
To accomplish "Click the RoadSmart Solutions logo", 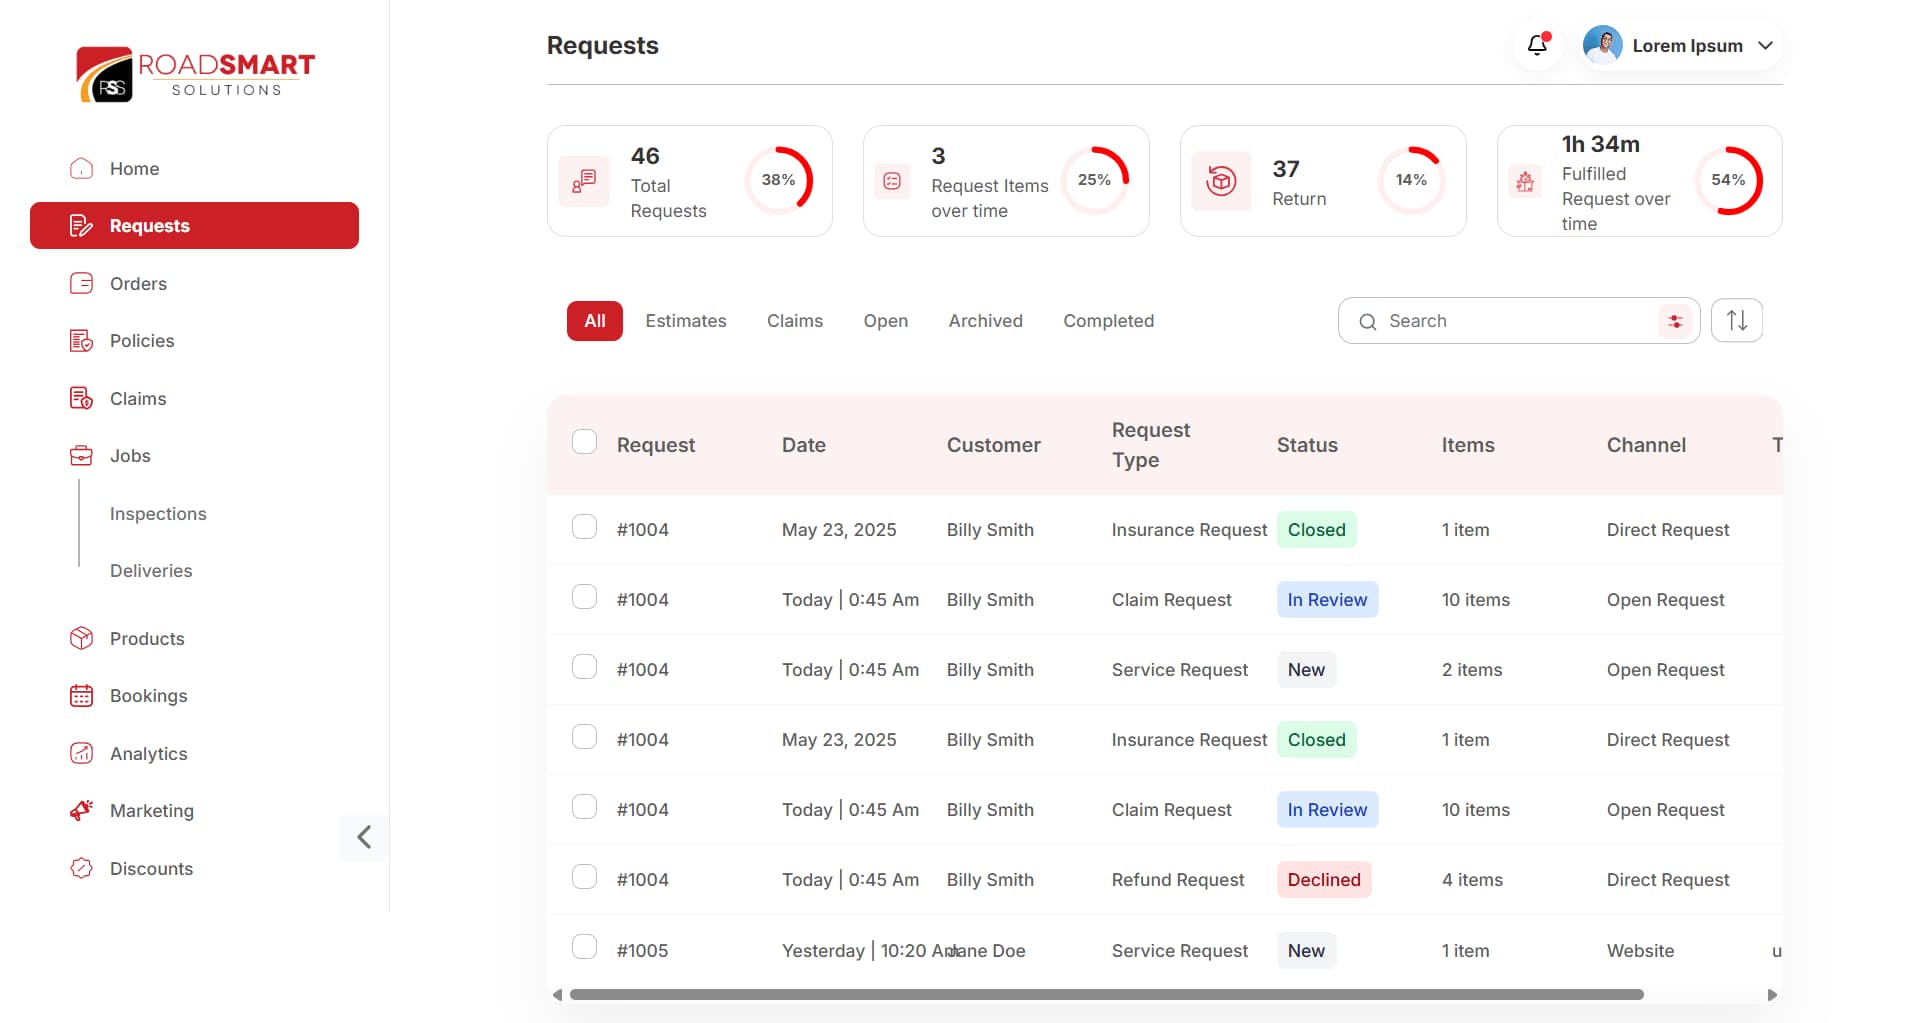I will (x=196, y=74).
